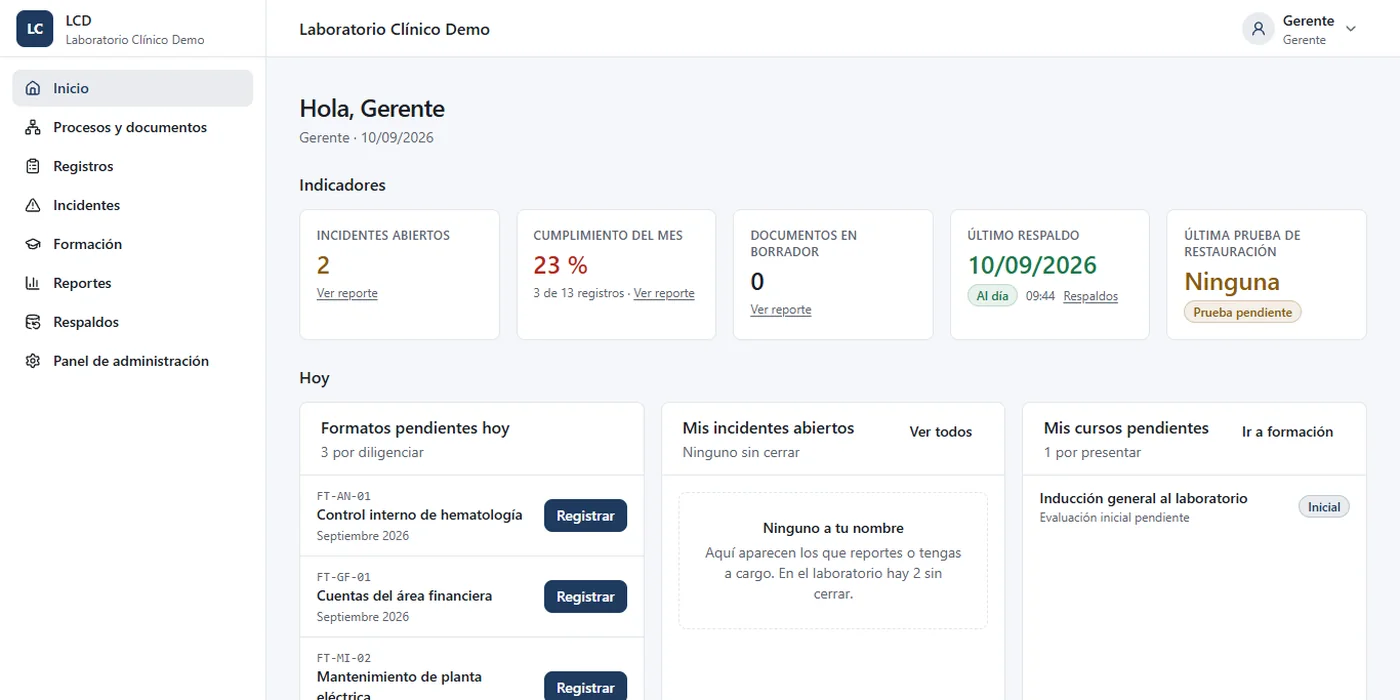Register Cuentas del área financiera format
The height and width of the screenshot is (700, 1400).
click(586, 597)
